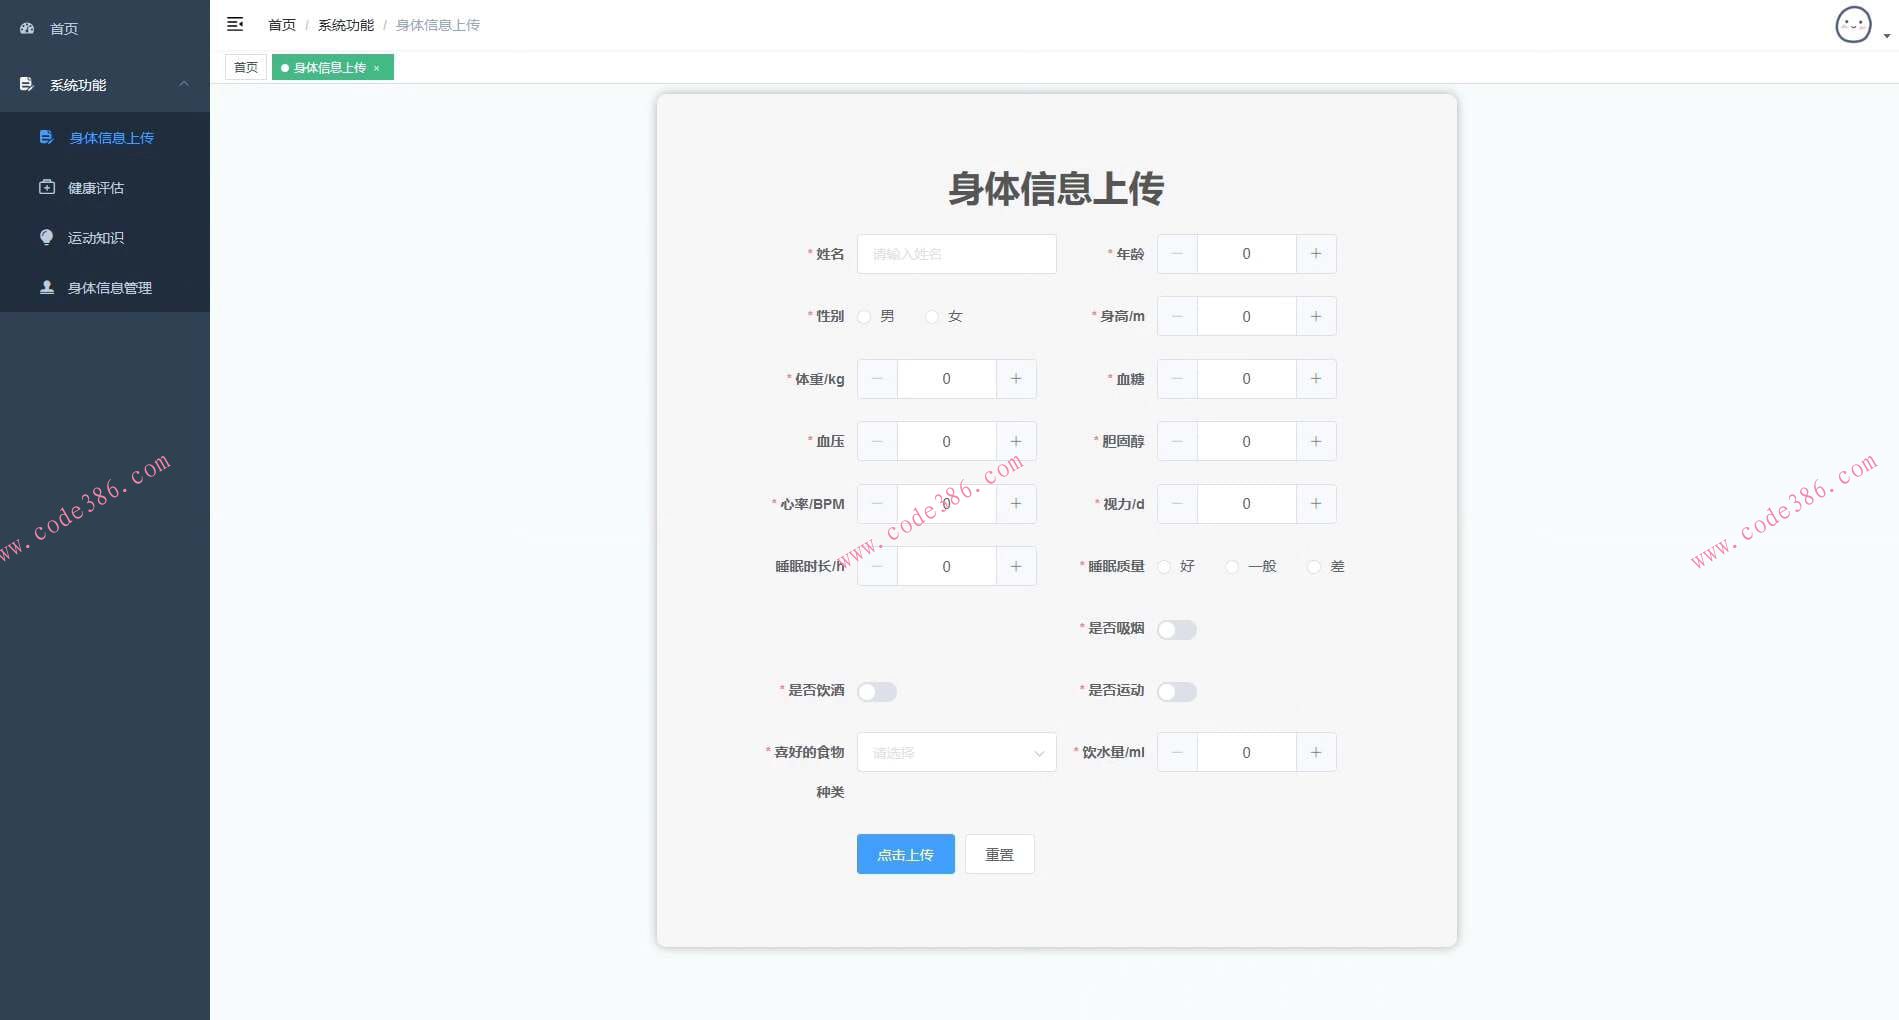The width and height of the screenshot is (1899, 1020).
Task: Select the 身体信息上传 sidebar icon
Action: point(47,137)
